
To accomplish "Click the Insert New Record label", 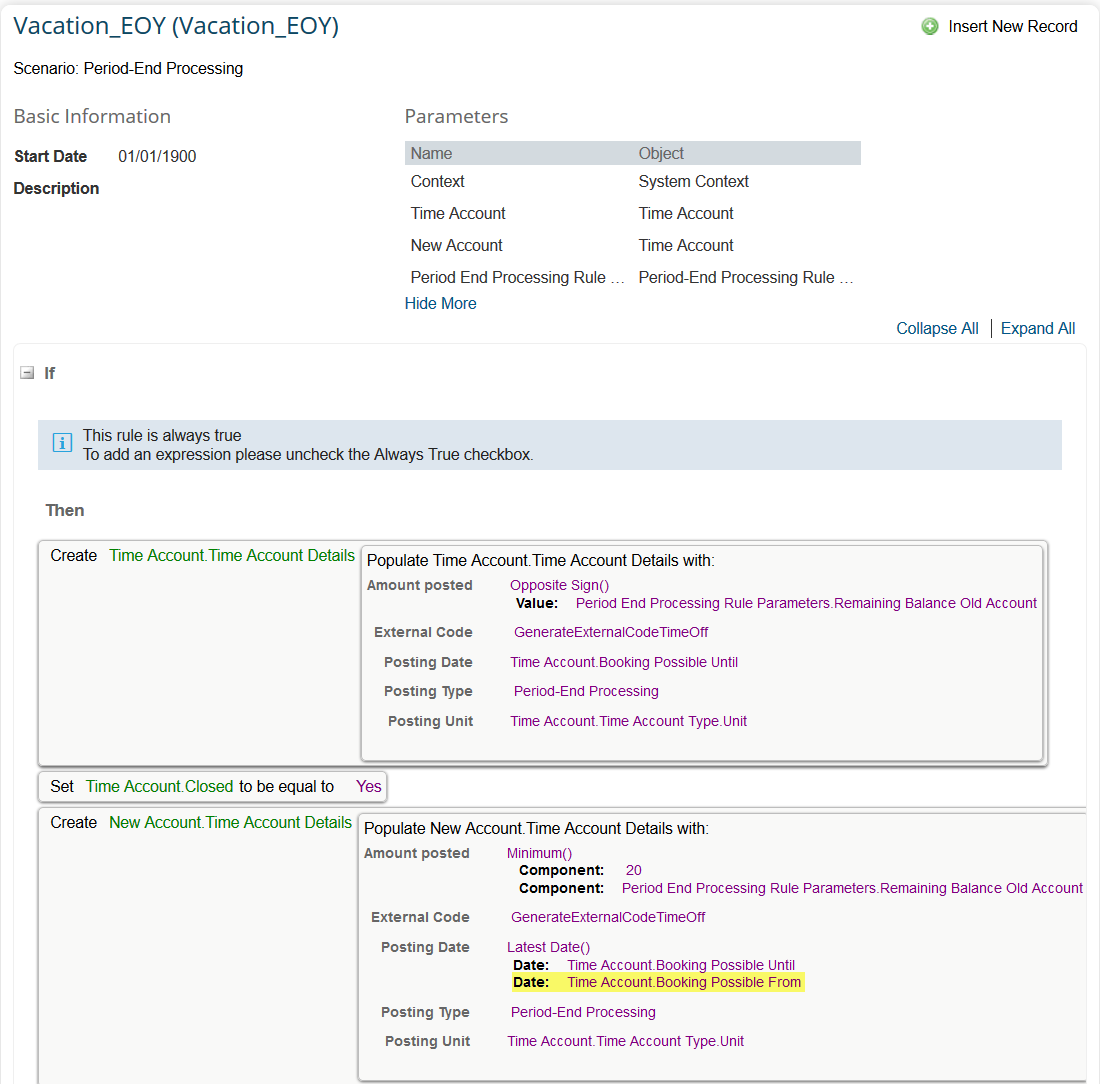I will pos(1012,27).
